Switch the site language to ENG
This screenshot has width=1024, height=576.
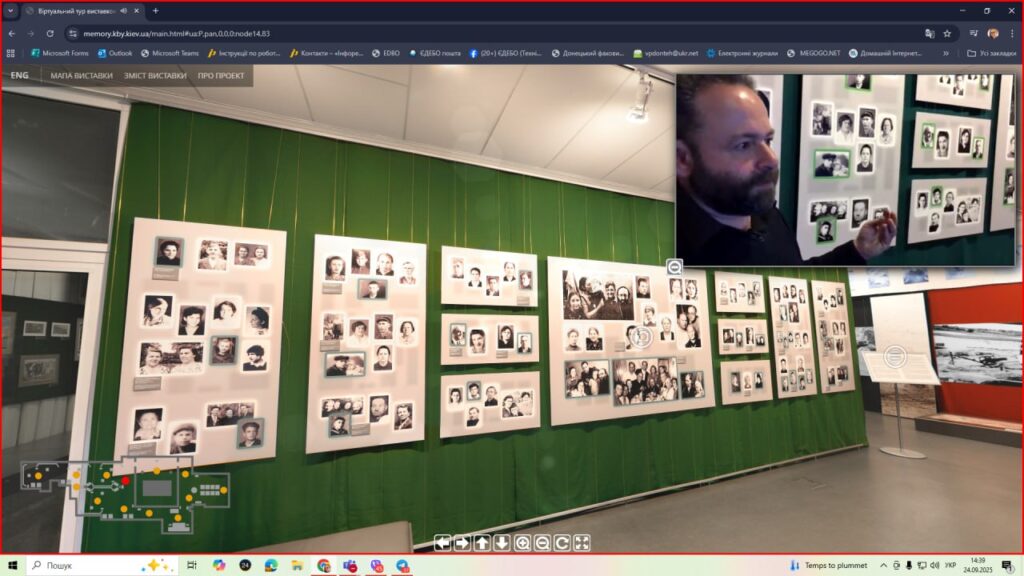[19, 75]
